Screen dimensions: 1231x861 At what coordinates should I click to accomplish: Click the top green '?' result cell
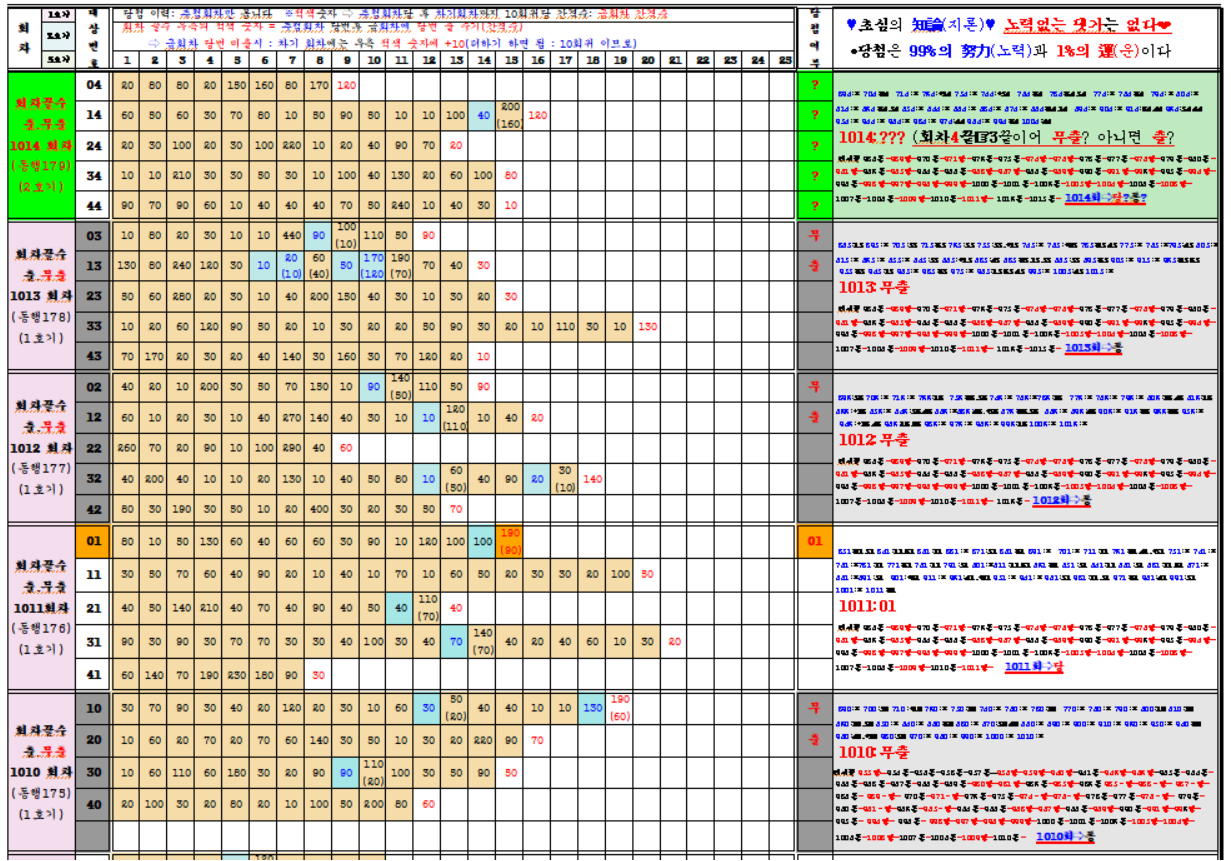coord(814,85)
